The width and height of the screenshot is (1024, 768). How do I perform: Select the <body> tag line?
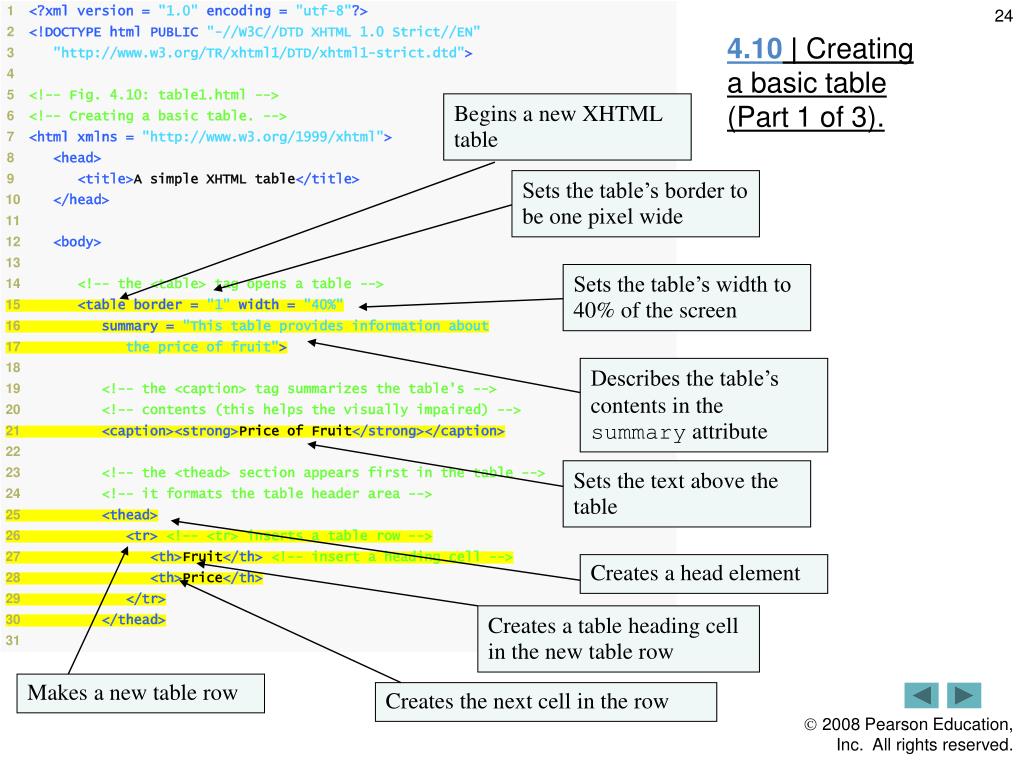click(x=77, y=242)
